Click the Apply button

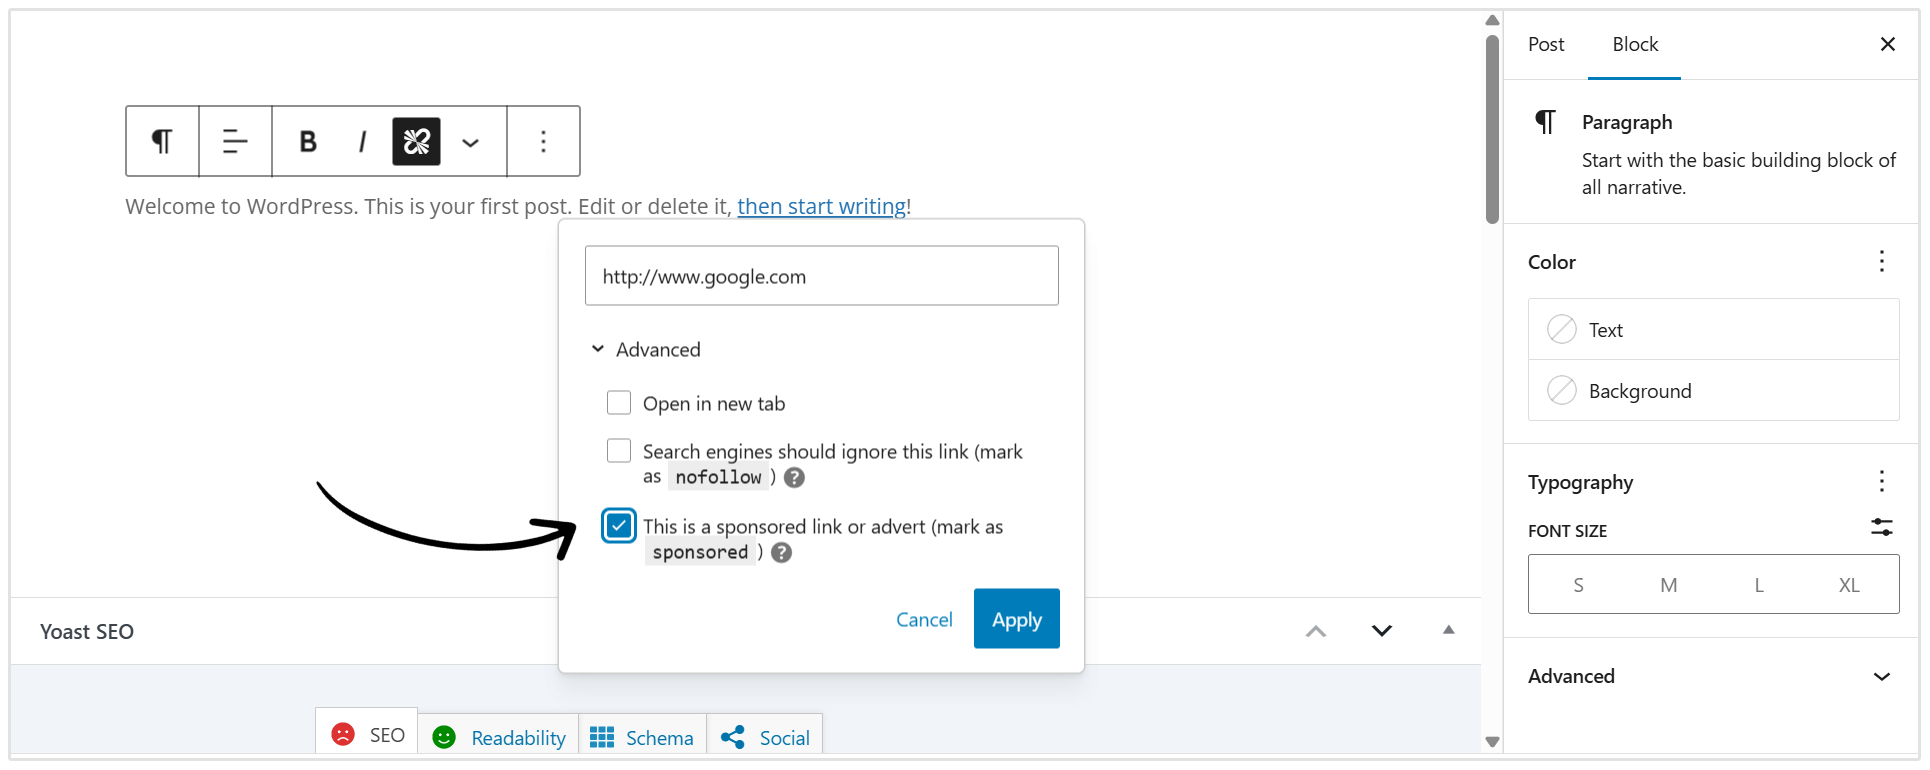[x=1016, y=618]
